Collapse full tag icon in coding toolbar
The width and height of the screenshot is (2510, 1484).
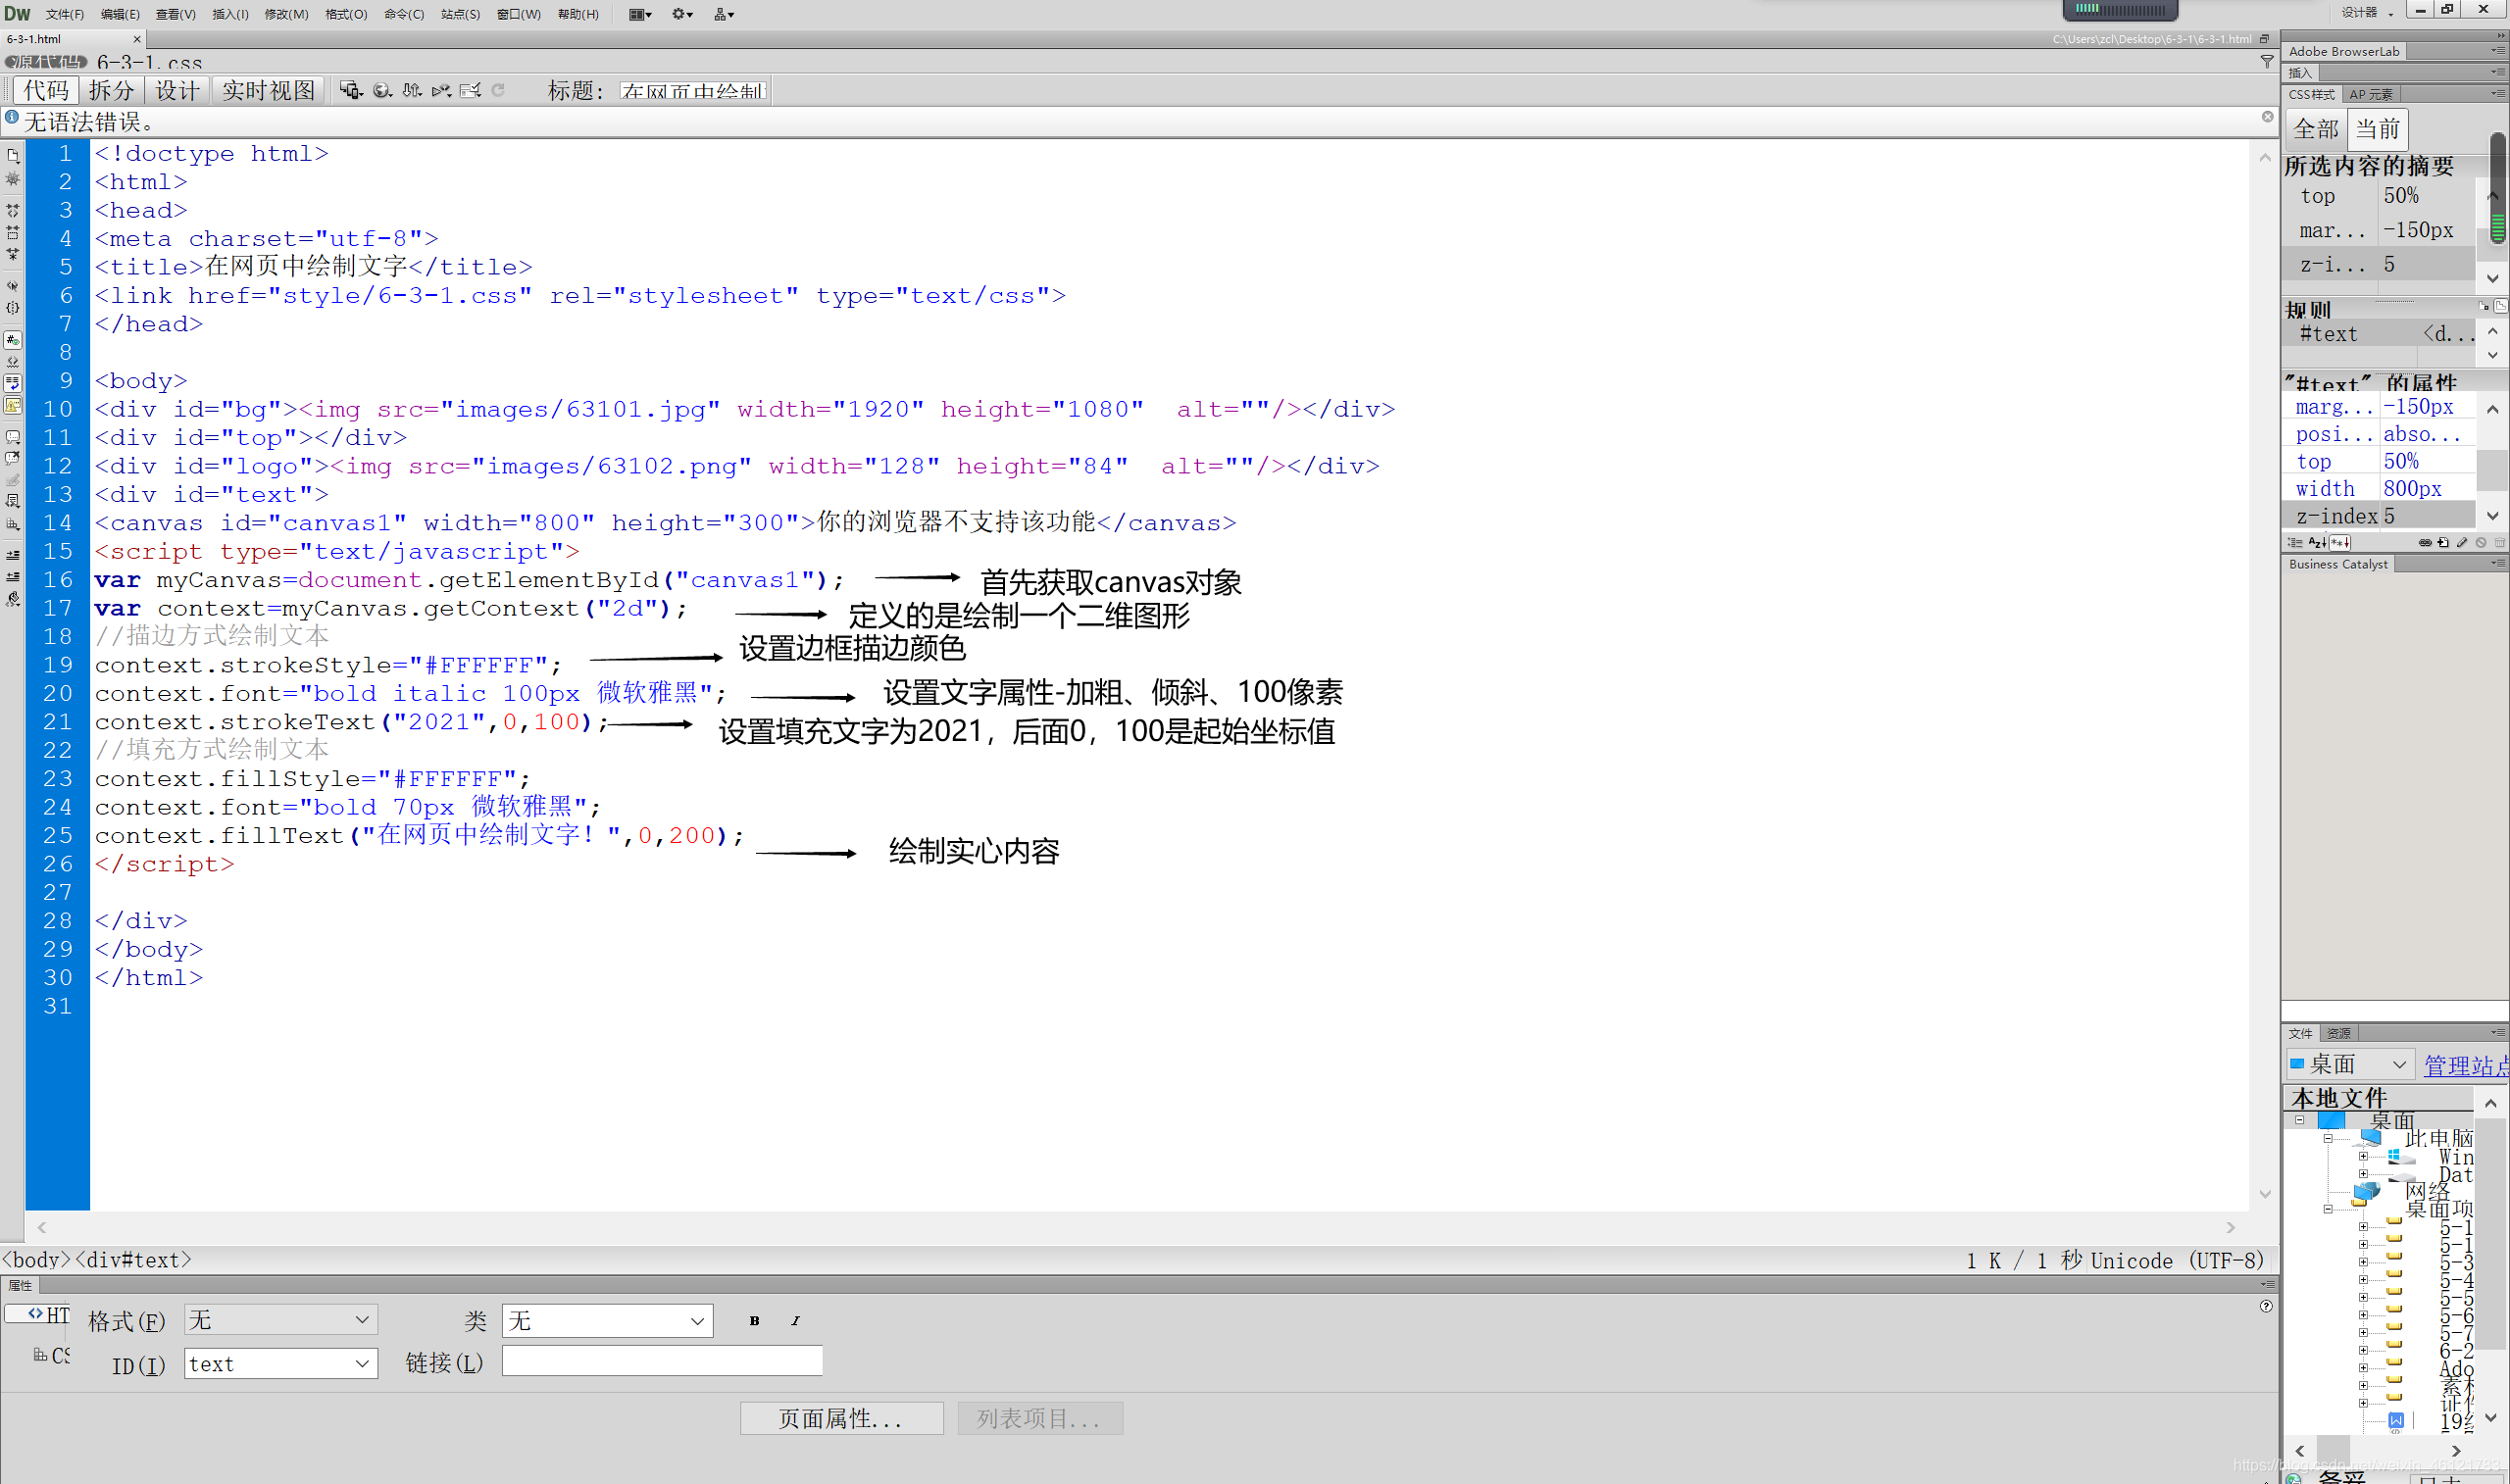pos(13,210)
